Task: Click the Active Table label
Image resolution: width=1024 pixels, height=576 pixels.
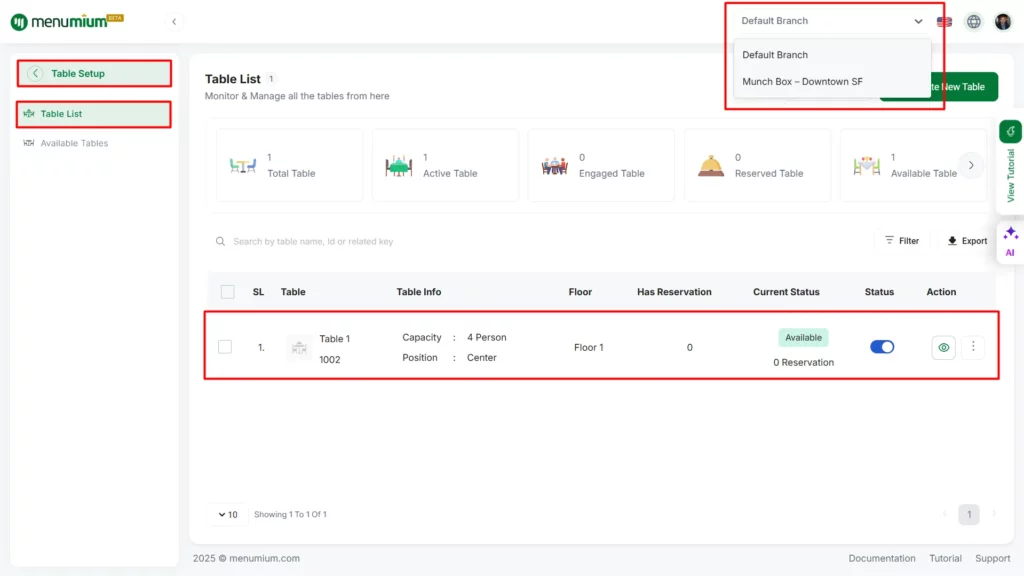Action: pyautogui.click(x=450, y=174)
